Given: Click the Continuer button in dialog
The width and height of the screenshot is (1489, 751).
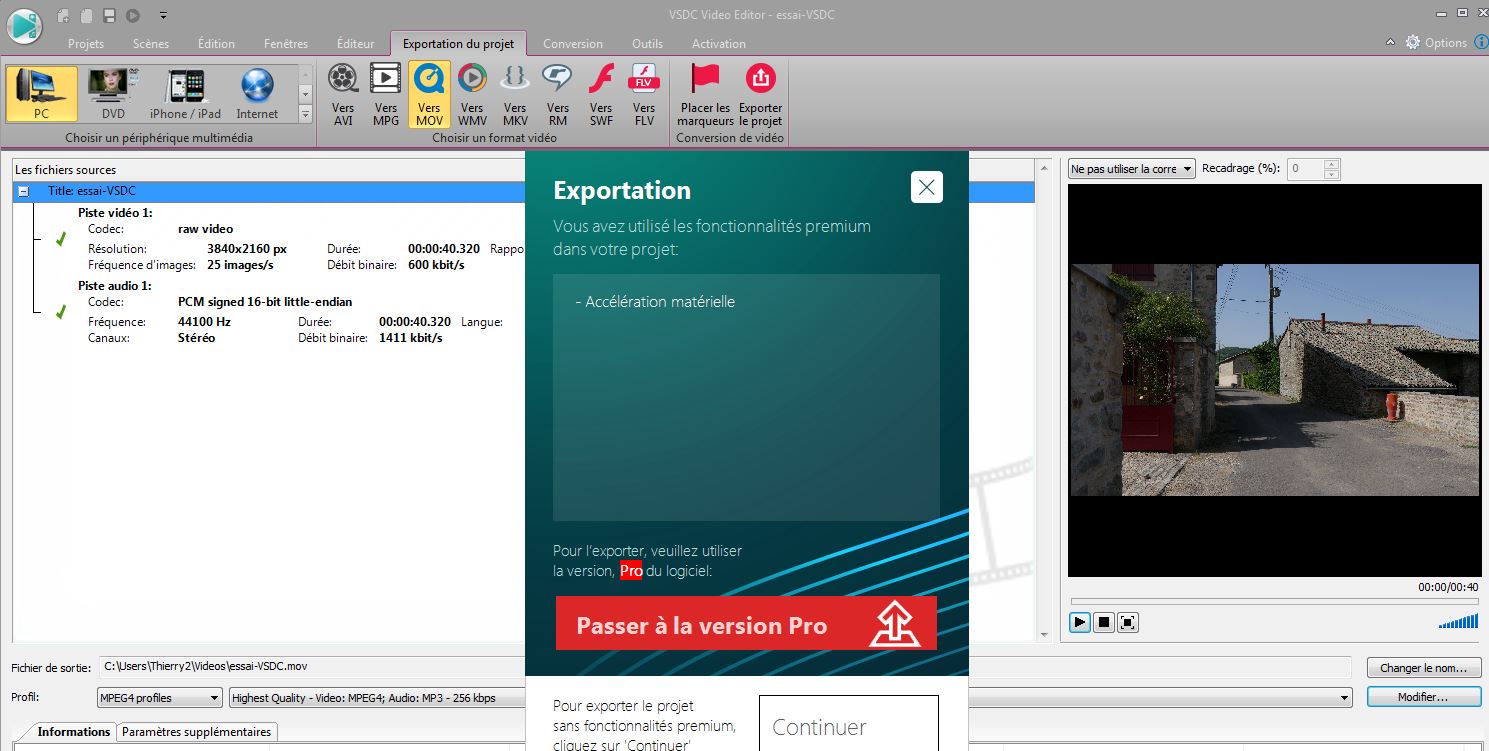Looking at the screenshot, I should pos(848,725).
